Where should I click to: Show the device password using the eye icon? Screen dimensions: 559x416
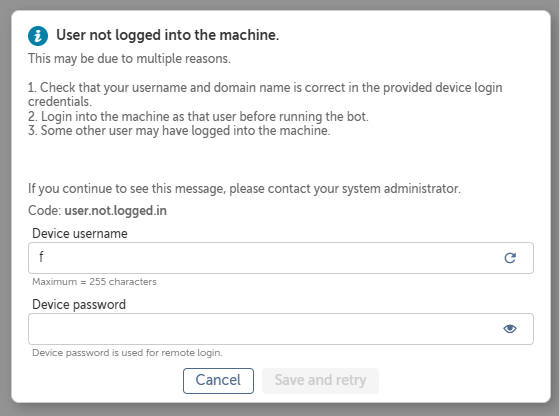[x=510, y=328]
